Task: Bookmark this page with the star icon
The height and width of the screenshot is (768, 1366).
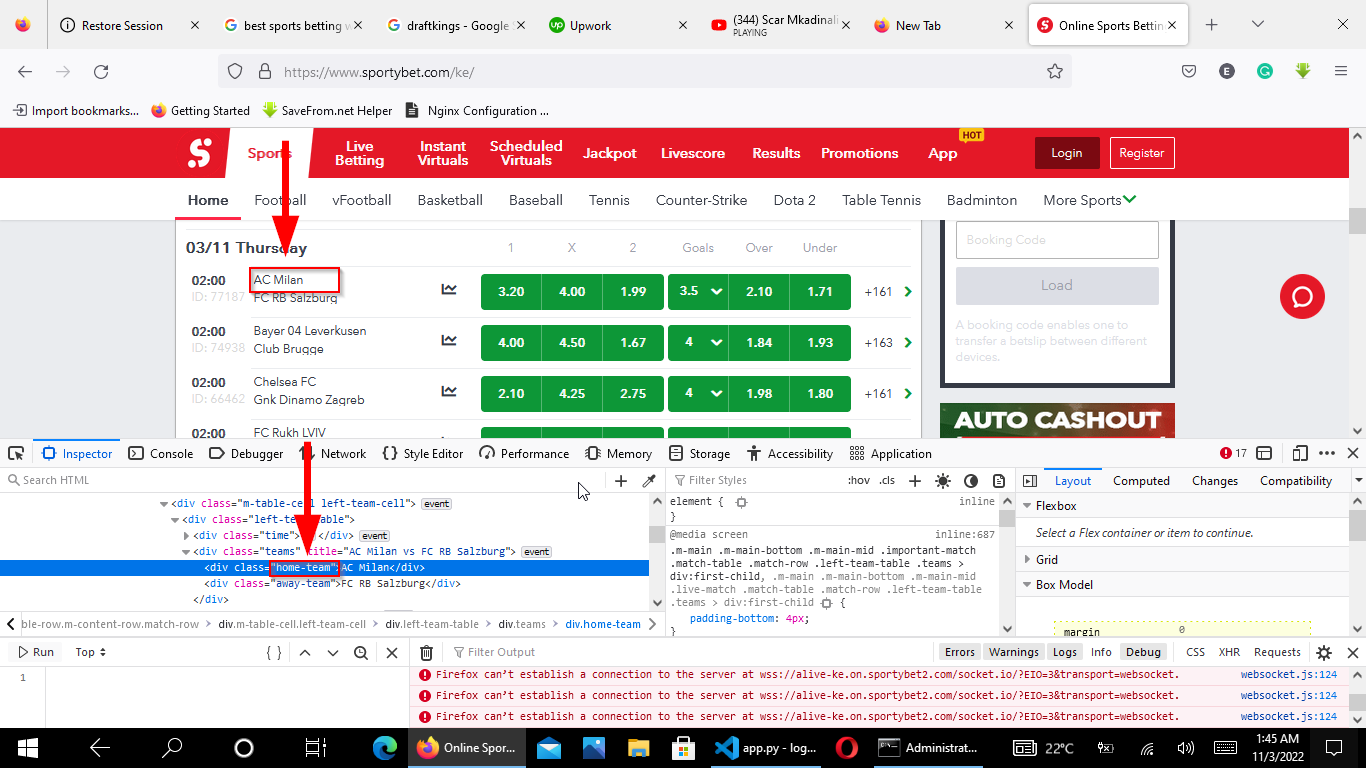Action: click(x=1054, y=71)
